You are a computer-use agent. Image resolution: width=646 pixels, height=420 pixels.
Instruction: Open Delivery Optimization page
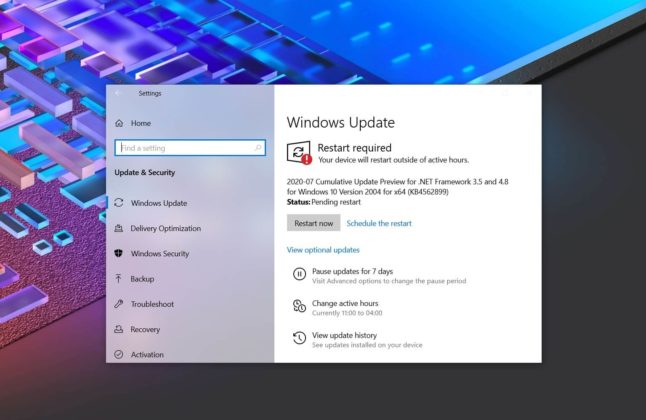pos(166,228)
